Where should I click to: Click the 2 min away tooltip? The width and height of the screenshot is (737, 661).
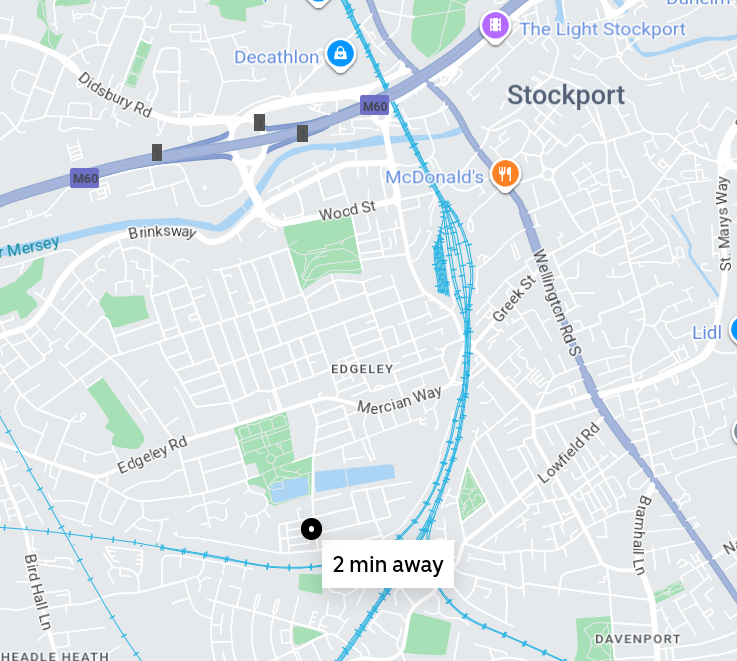[x=388, y=564]
